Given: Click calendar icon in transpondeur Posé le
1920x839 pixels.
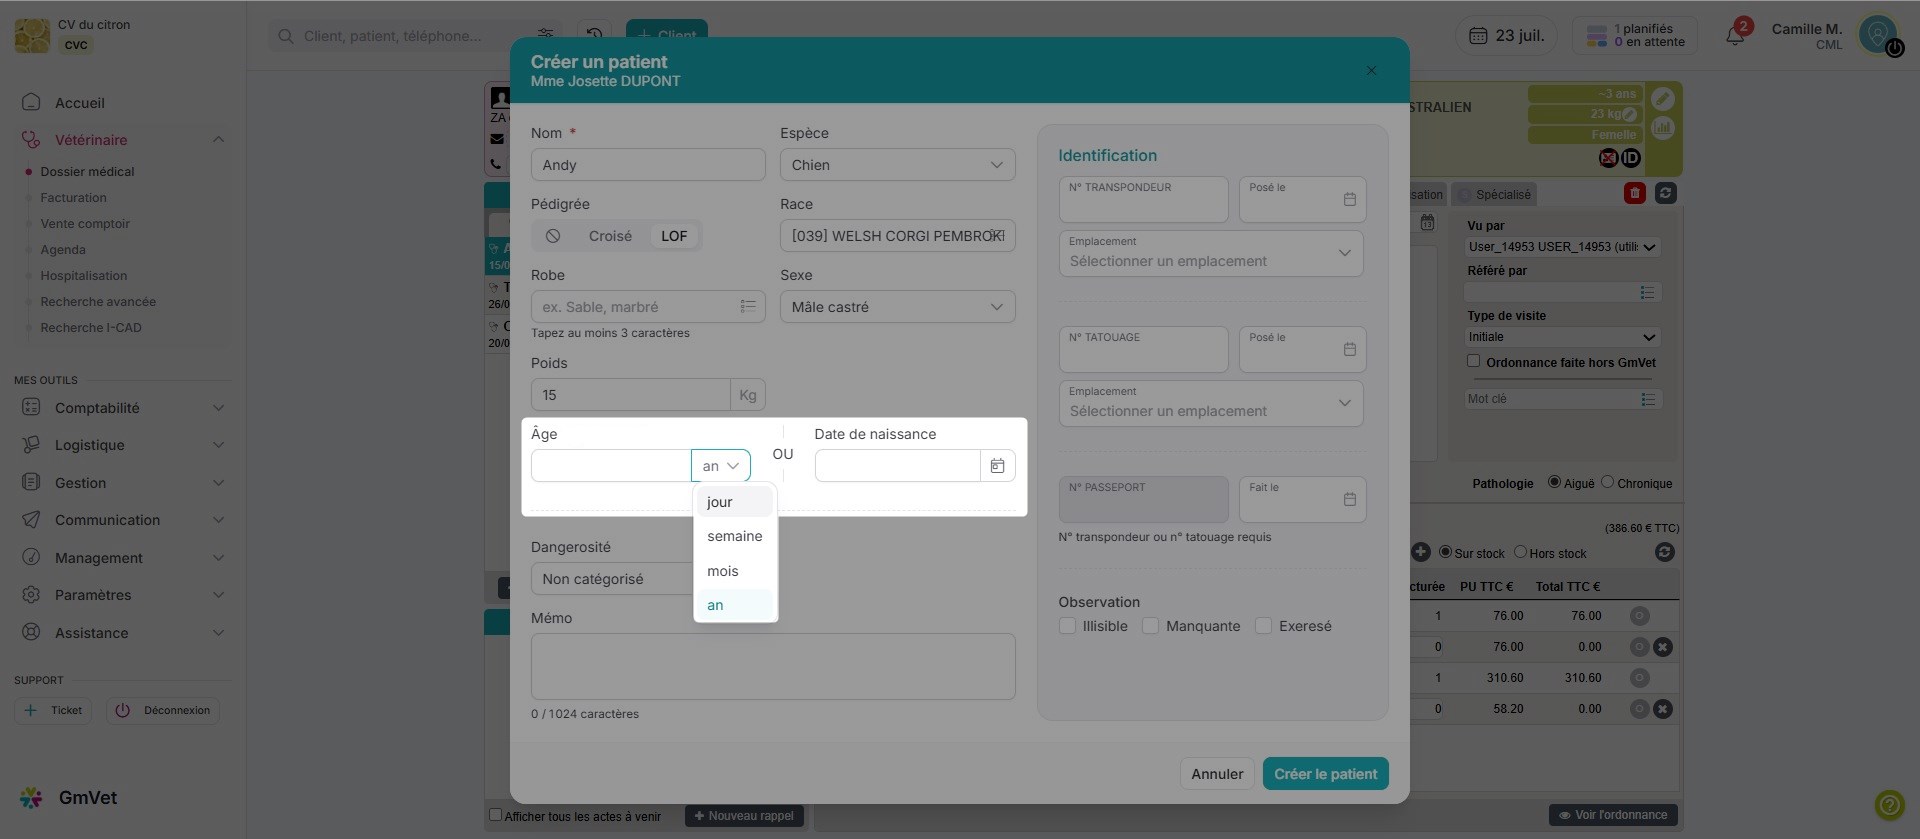Looking at the screenshot, I should tap(1349, 200).
